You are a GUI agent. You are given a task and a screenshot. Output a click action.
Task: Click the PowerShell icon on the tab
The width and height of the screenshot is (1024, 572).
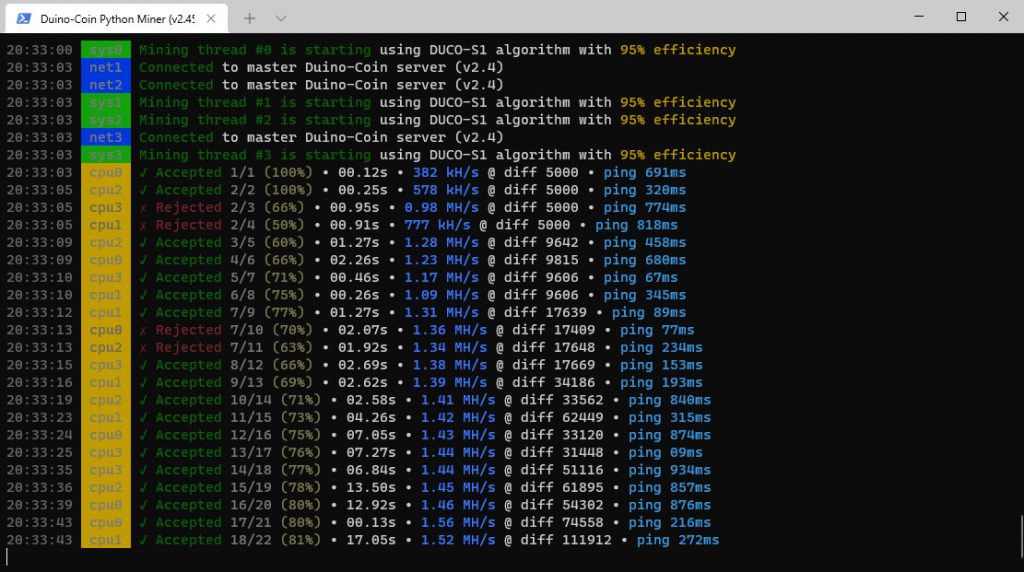(24, 18)
